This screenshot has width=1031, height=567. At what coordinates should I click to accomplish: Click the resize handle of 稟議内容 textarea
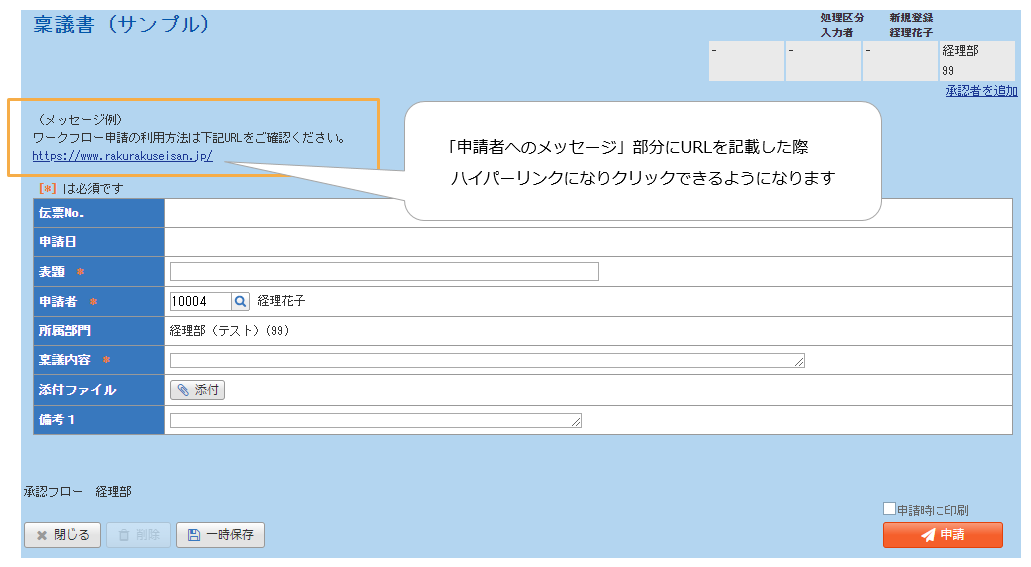[x=800, y=364]
